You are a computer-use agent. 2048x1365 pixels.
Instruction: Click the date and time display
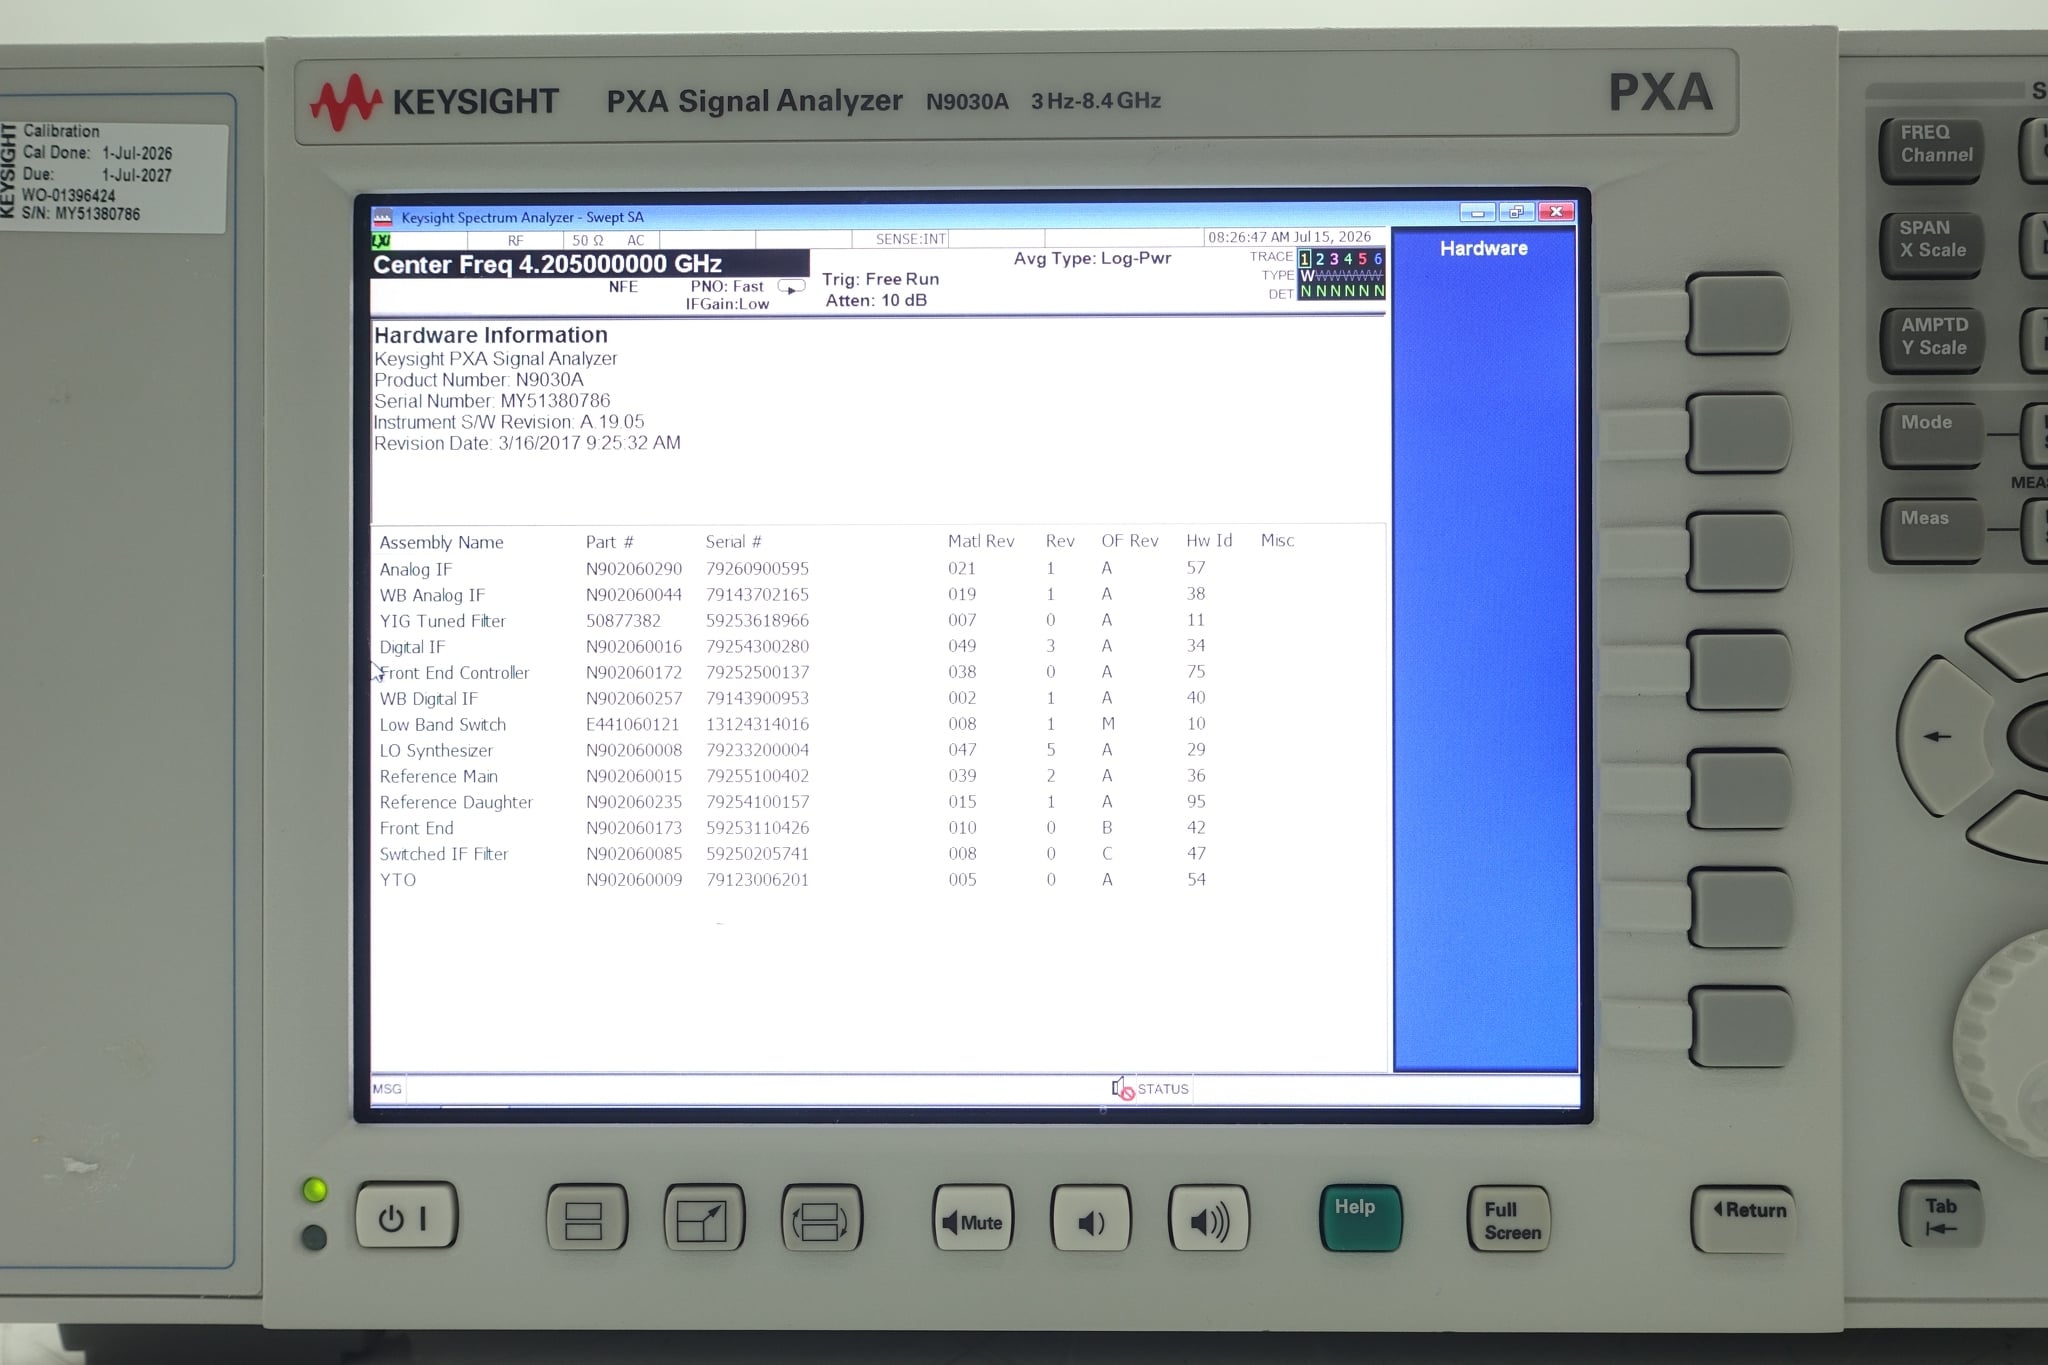click(x=1289, y=237)
